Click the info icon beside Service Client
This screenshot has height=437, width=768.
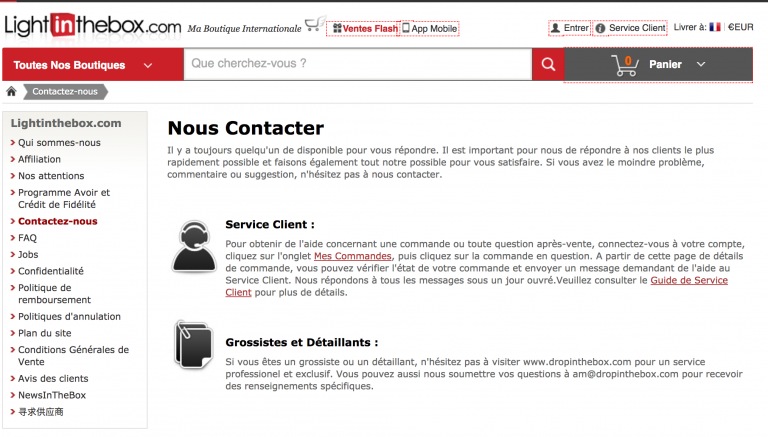600,28
